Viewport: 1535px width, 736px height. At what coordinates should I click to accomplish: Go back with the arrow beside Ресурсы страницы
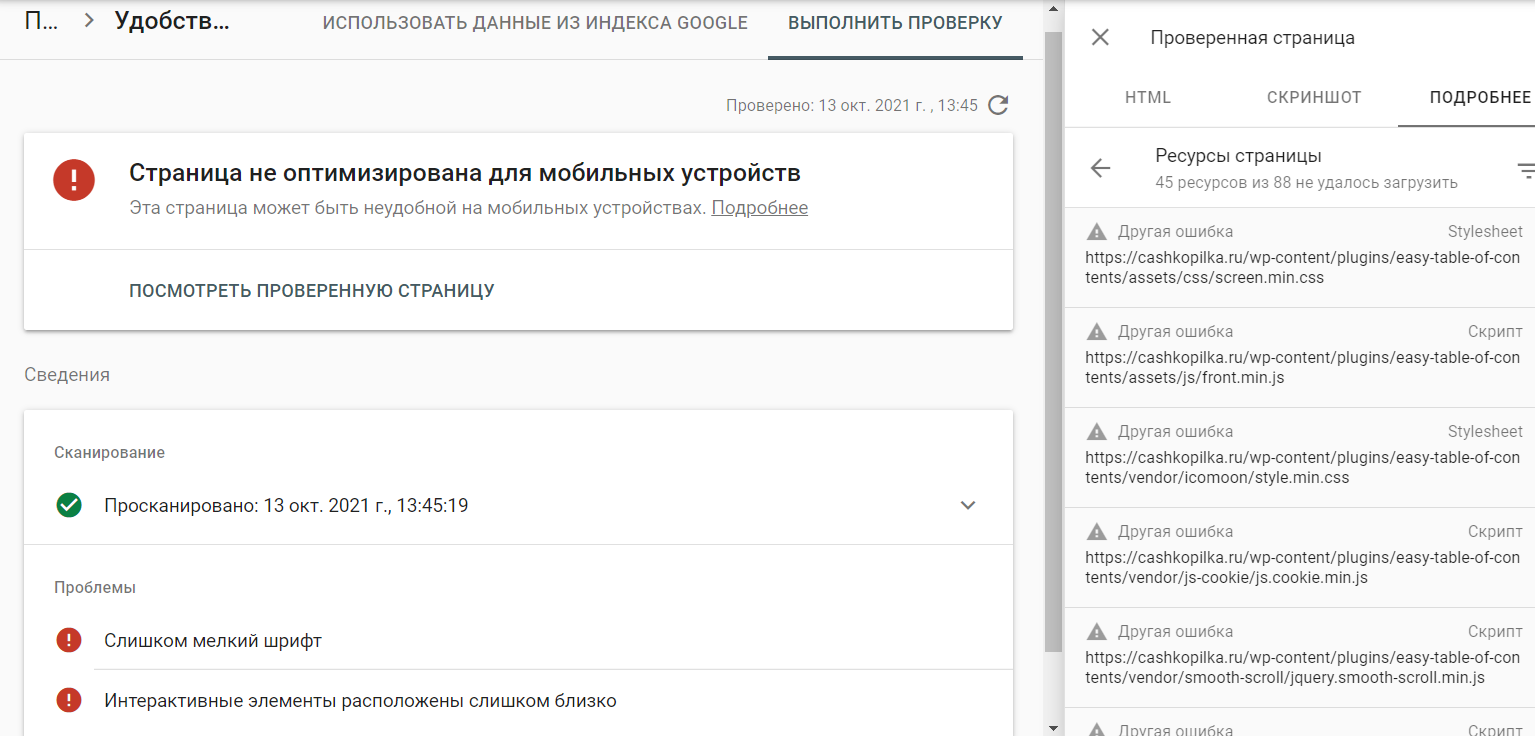tap(1101, 168)
